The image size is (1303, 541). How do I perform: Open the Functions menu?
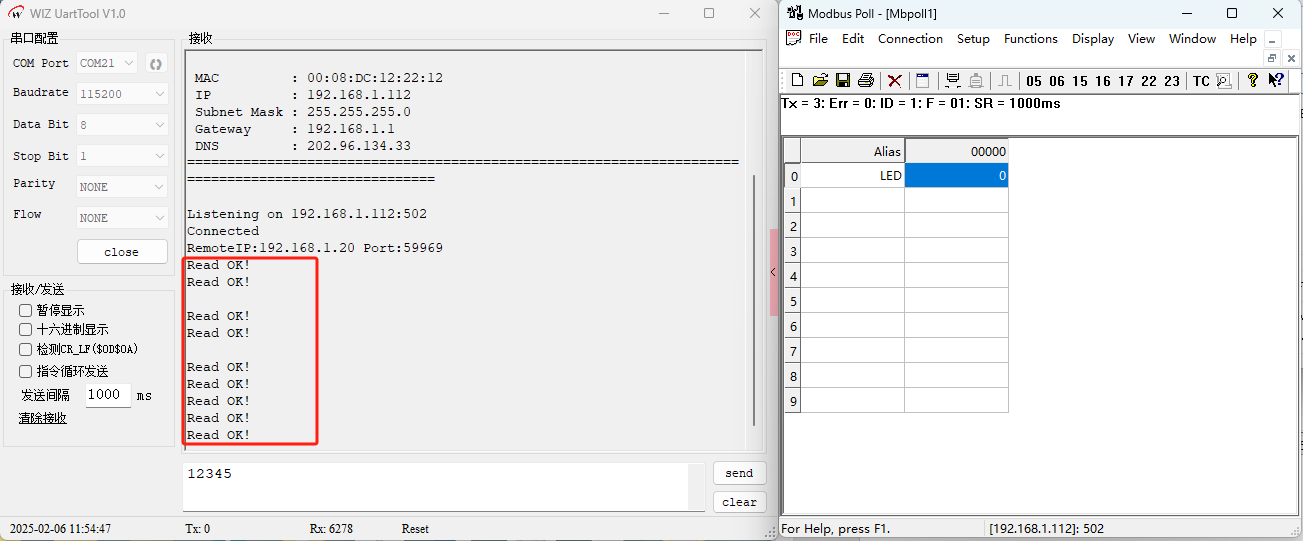(x=1030, y=39)
